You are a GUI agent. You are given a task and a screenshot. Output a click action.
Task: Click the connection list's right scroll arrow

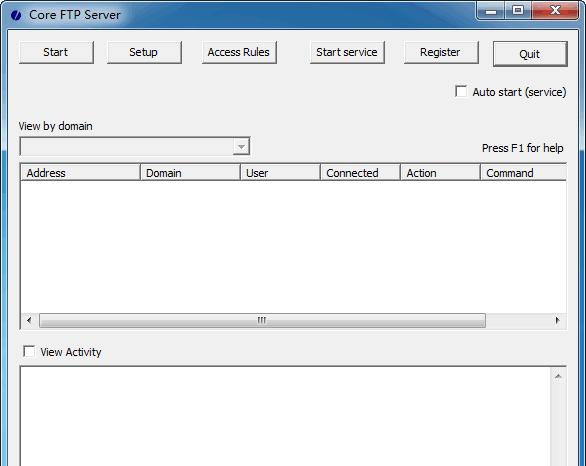(x=558, y=320)
